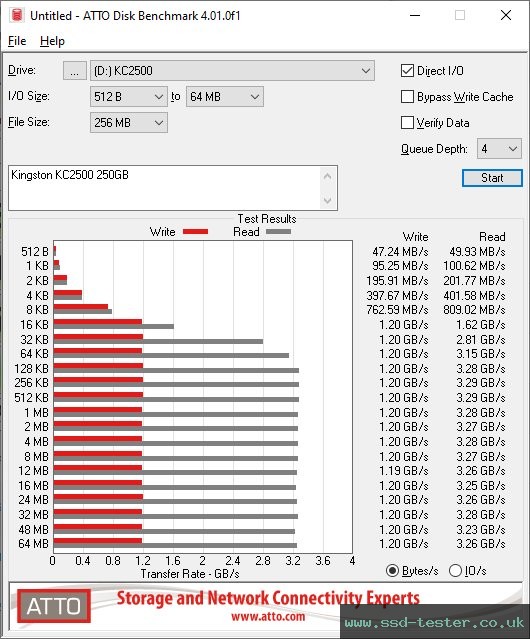Viewport: 530px width, 639px height.
Task: Click the Queue Depth label
Action: coord(434,149)
